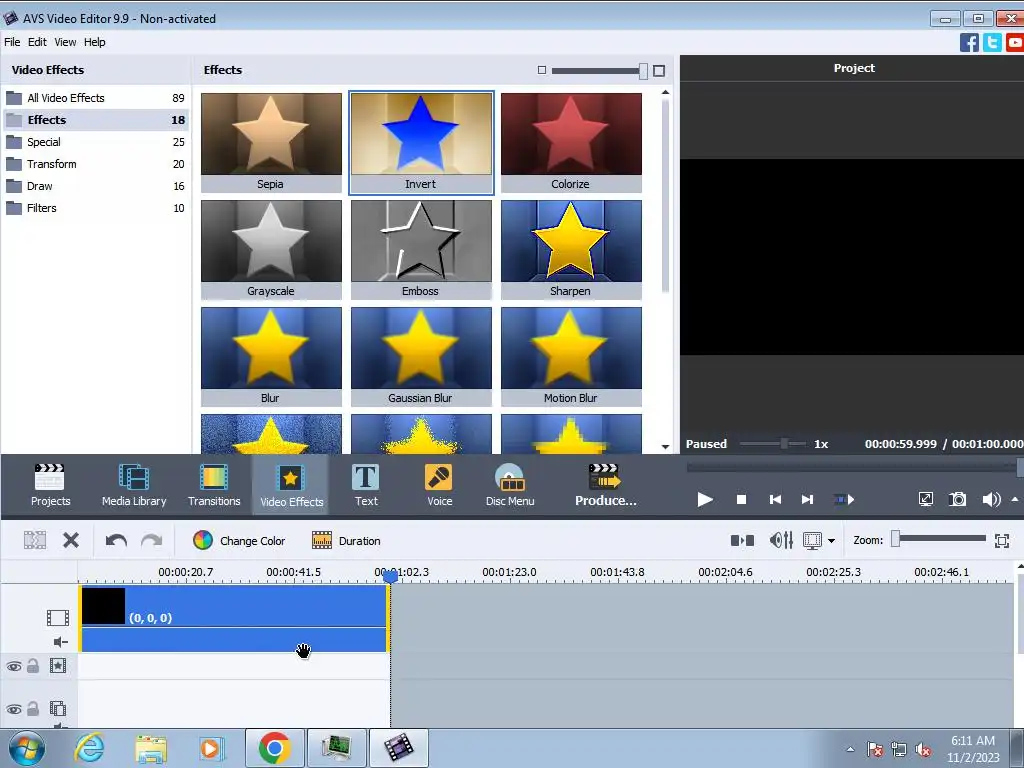Open the File menu
This screenshot has height=768, width=1024.
[12, 42]
